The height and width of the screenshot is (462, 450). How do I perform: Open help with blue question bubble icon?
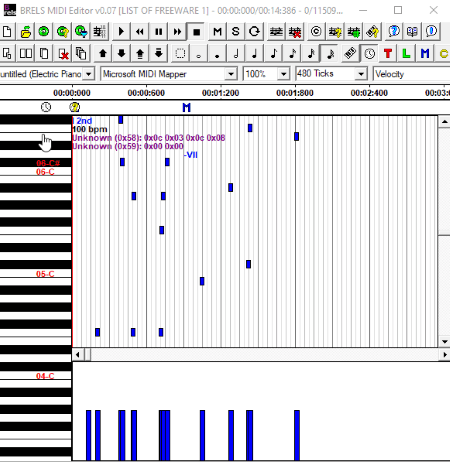point(394,32)
